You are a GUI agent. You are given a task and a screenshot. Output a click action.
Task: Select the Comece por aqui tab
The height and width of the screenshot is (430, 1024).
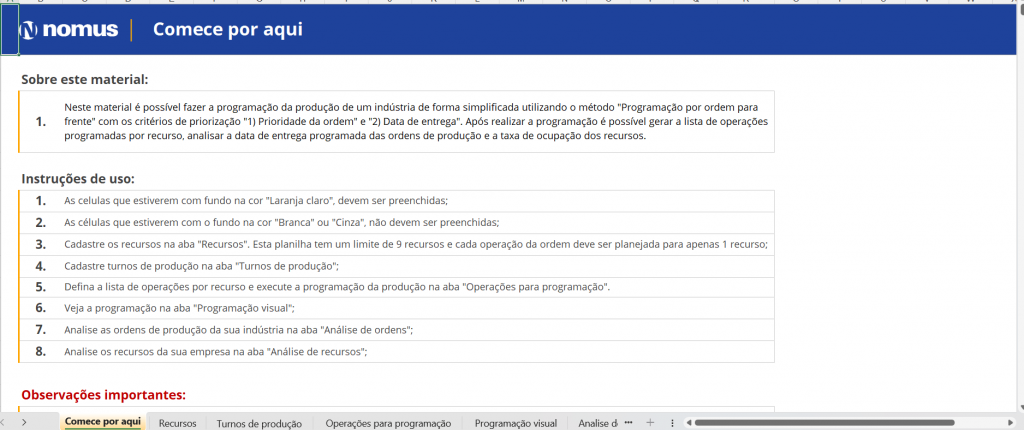pyautogui.click(x=102, y=422)
